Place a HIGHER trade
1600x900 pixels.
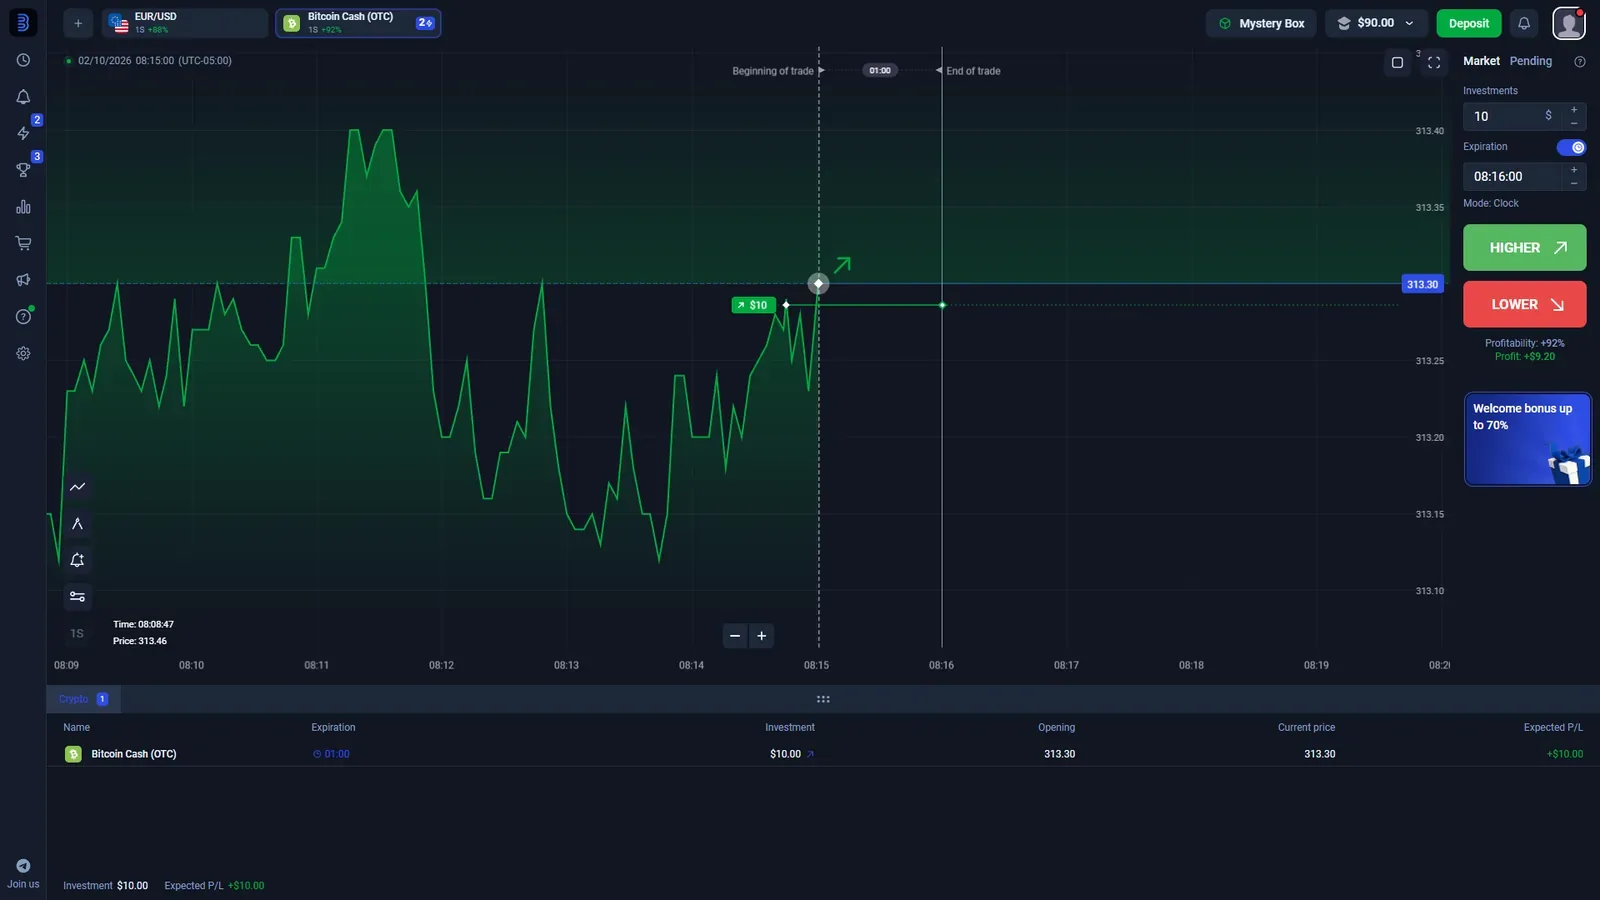[1524, 248]
